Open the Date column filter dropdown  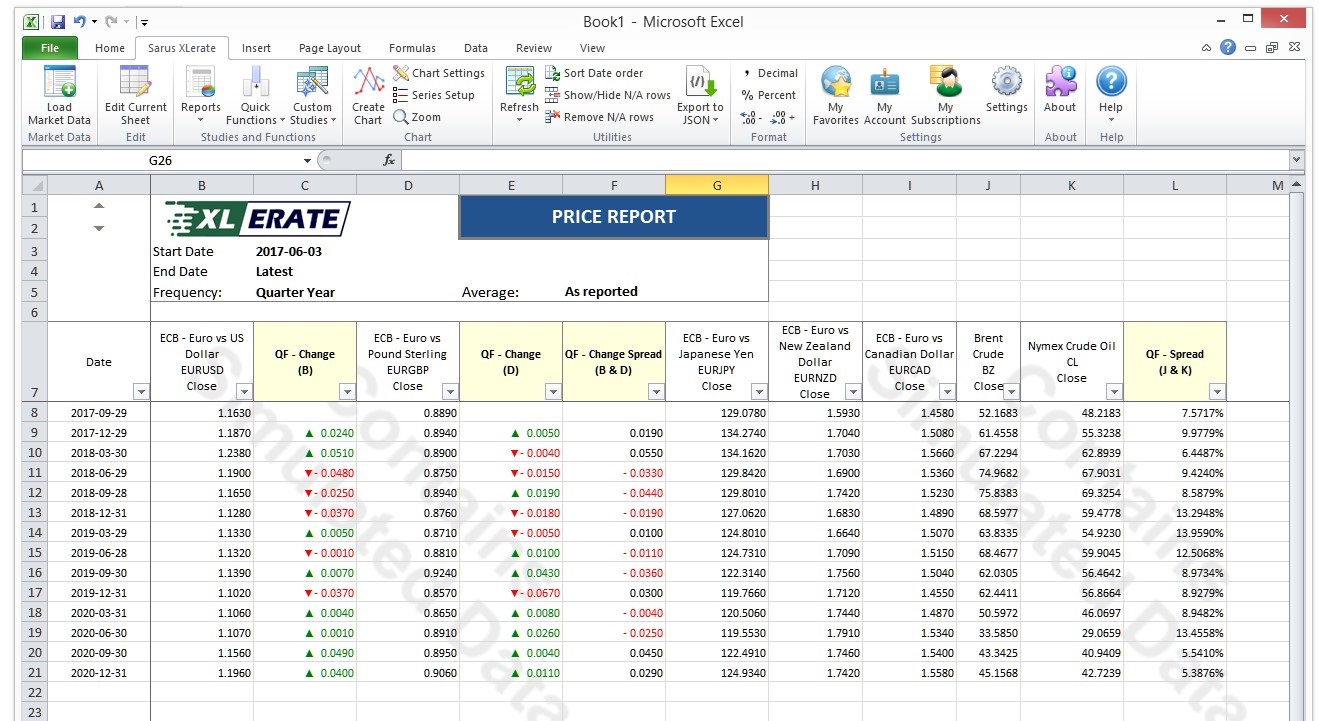(x=141, y=392)
